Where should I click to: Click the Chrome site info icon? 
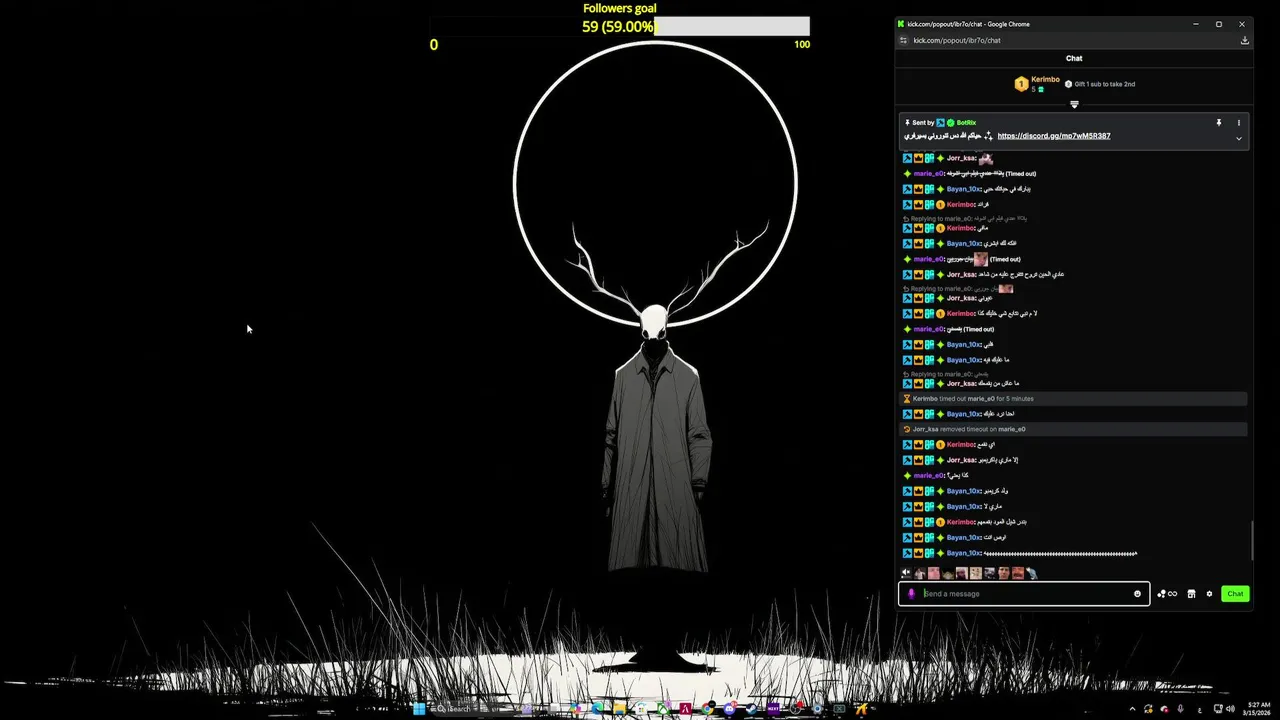click(x=904, y=41)
